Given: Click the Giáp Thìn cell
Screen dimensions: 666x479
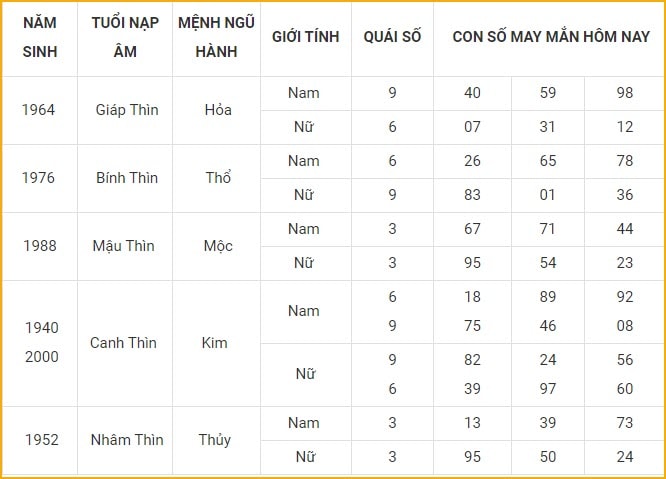Looking at the screenshot, I should pyautogui.click(x=127, y=110).
